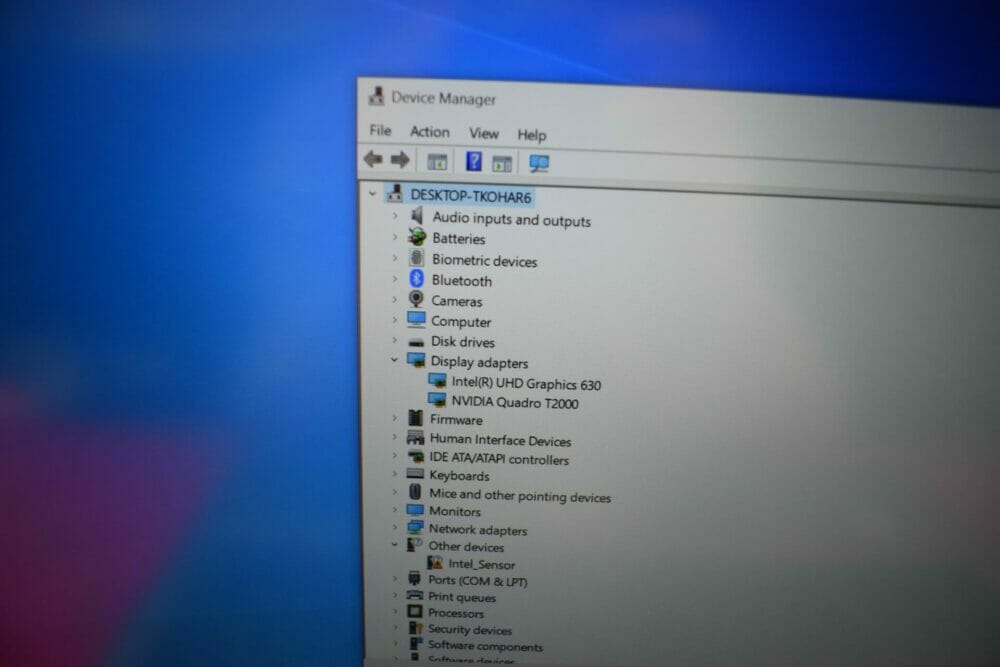Select Intel(R) UHD Graphics 630

[x=526, y=383]
